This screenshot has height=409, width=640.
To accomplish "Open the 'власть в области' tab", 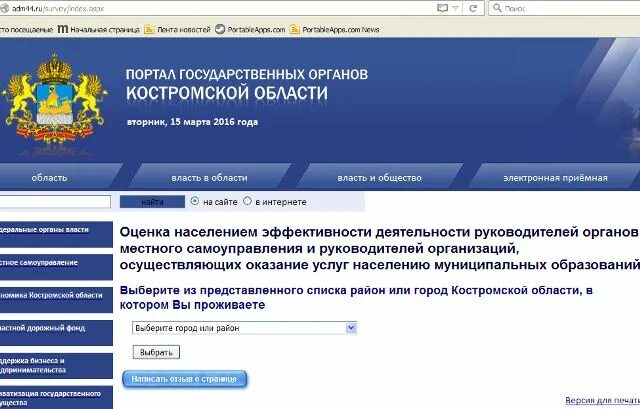I will pyautogui.click(x=209, y=178).
